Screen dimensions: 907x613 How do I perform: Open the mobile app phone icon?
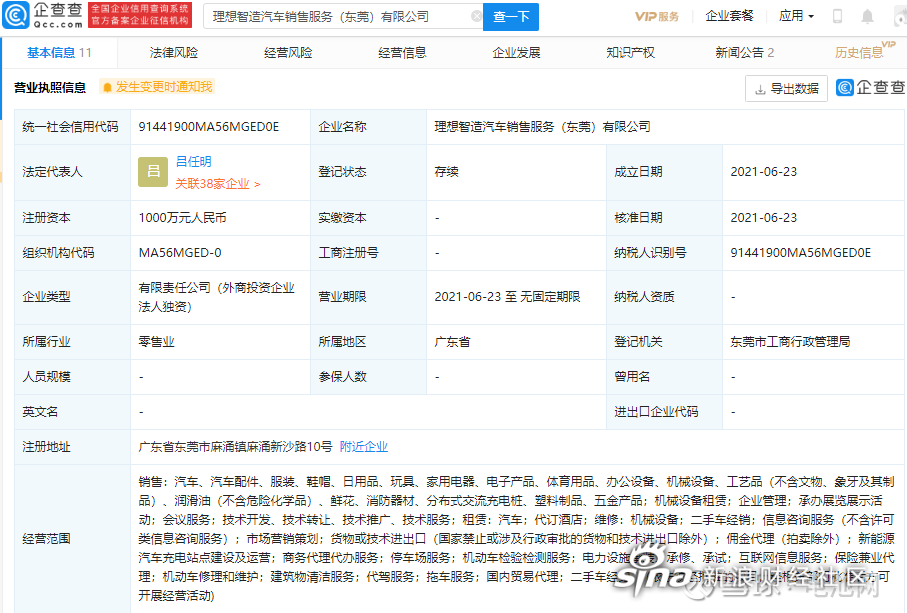pos(837,16)
